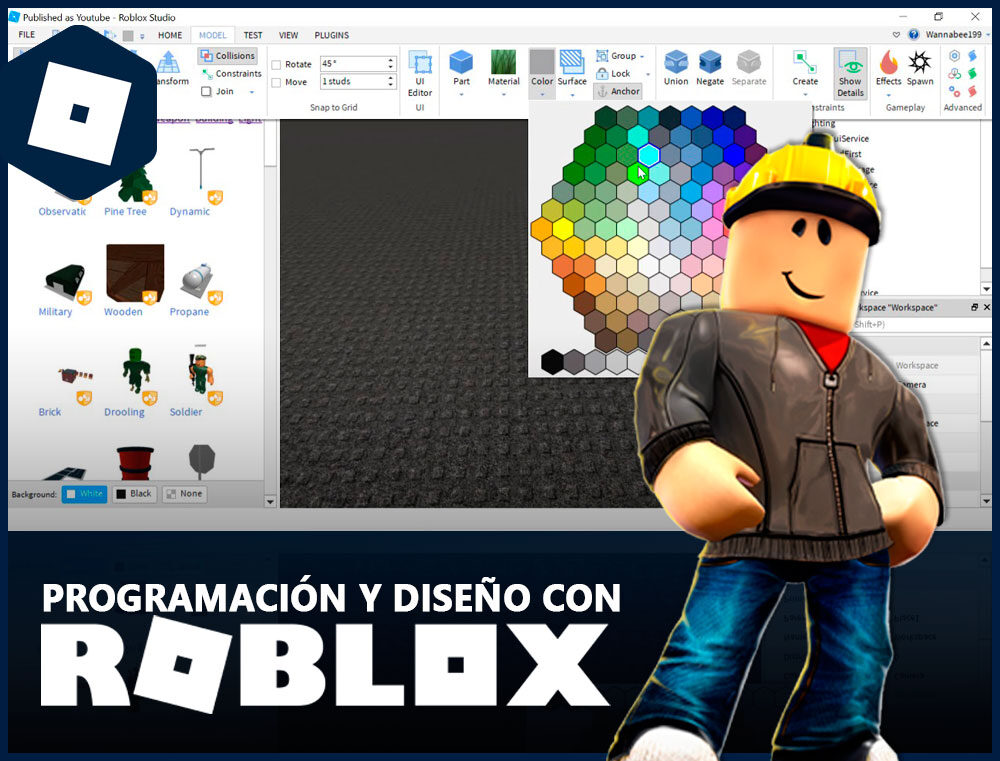The image size is (1000, 761).
Task: Expand the Surface dropdown
Action: click(x=572, y=95)
